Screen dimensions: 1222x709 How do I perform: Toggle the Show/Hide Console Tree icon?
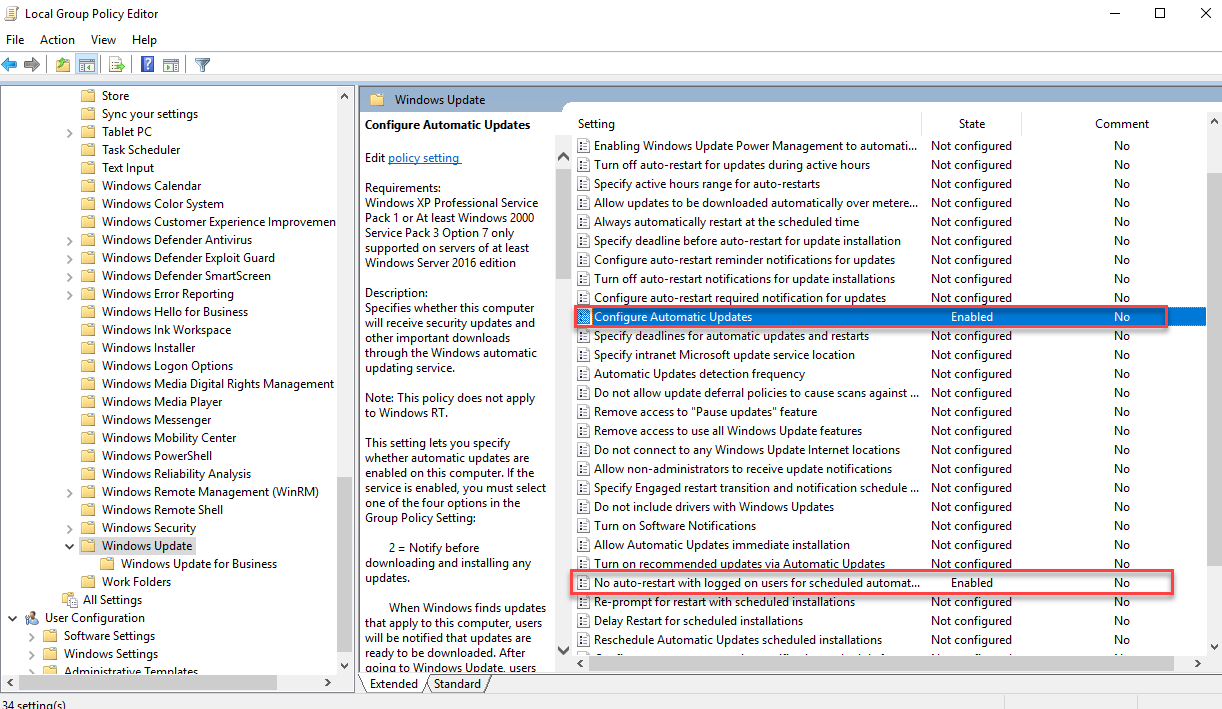pos(87,65)
